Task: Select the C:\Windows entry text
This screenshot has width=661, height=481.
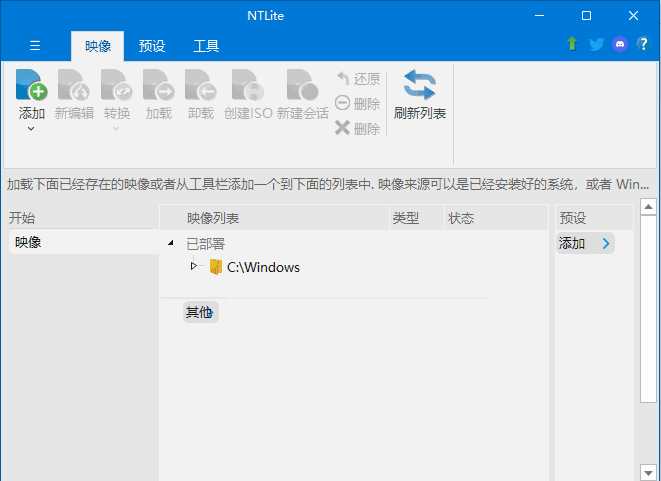Action: point(263,267)
